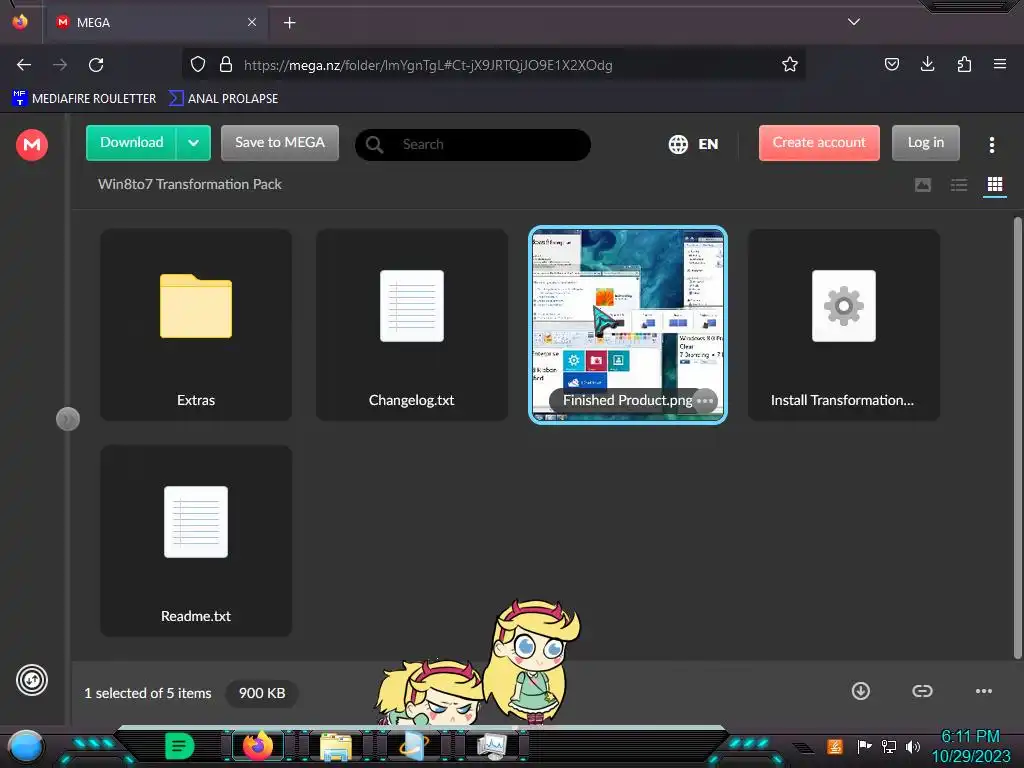Open the EN language selector

coord(693,144)
